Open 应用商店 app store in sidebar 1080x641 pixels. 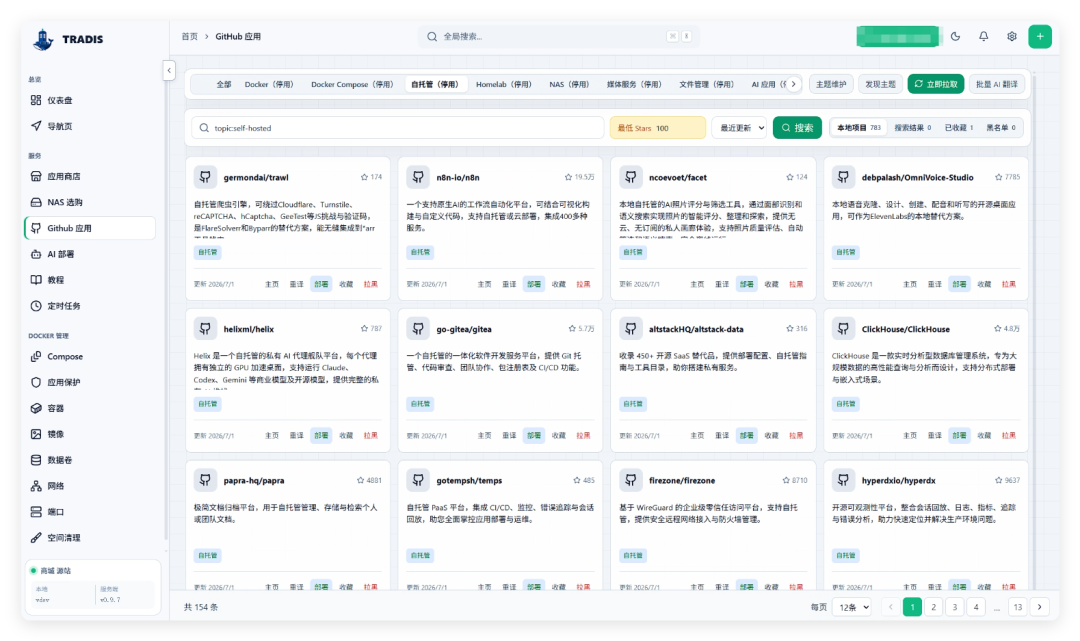pyautogui.click(x=90, y=176)
